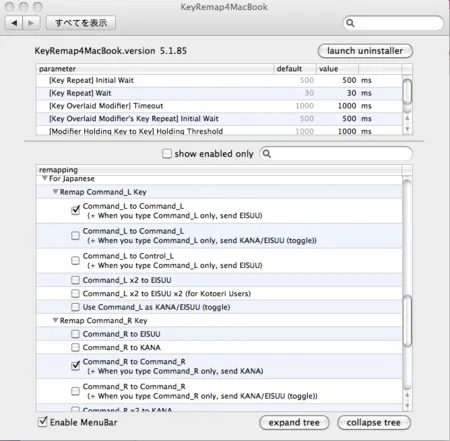Click the remapping list scrollbar thumb
Image resolution: width=450 pixels, height=441 pixels.
(407, 321)
